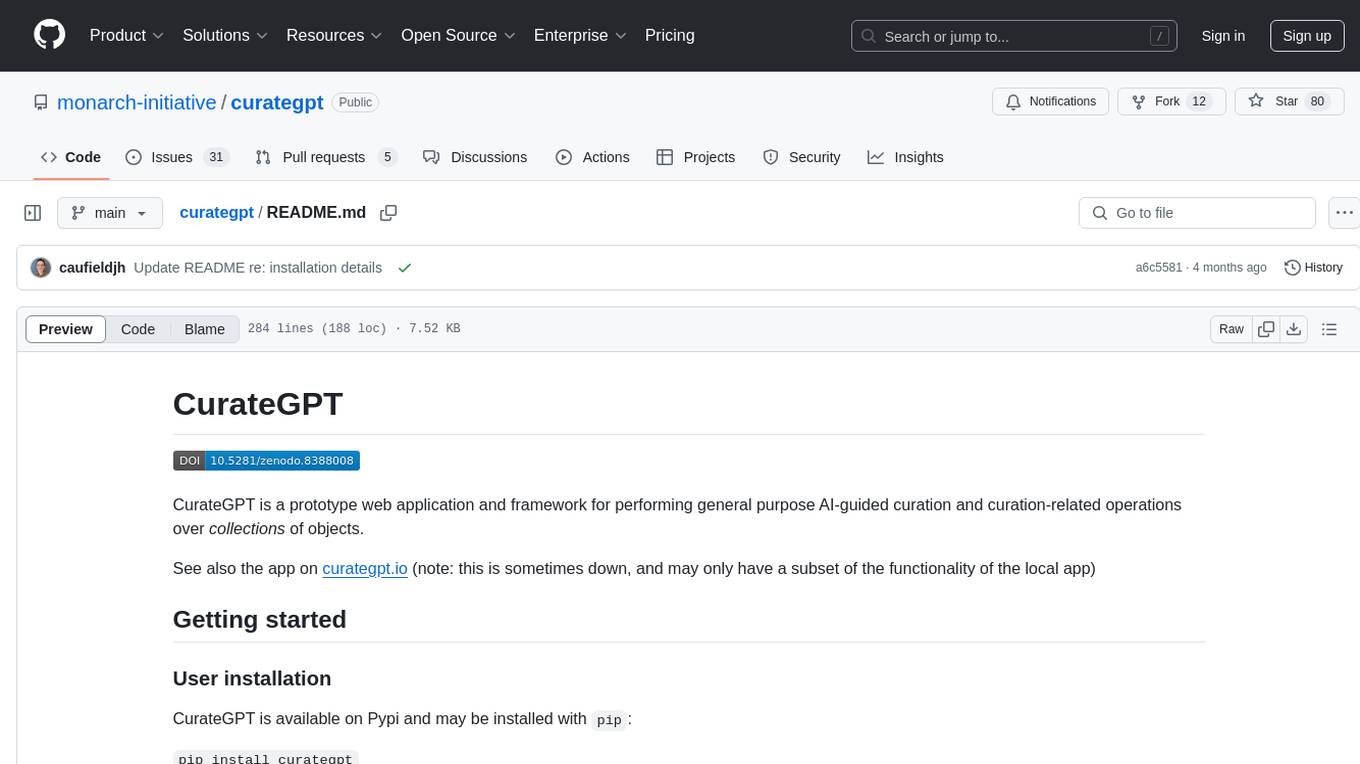
Task: Switch to the Discussions tab
Action: (x=475, y=157)
